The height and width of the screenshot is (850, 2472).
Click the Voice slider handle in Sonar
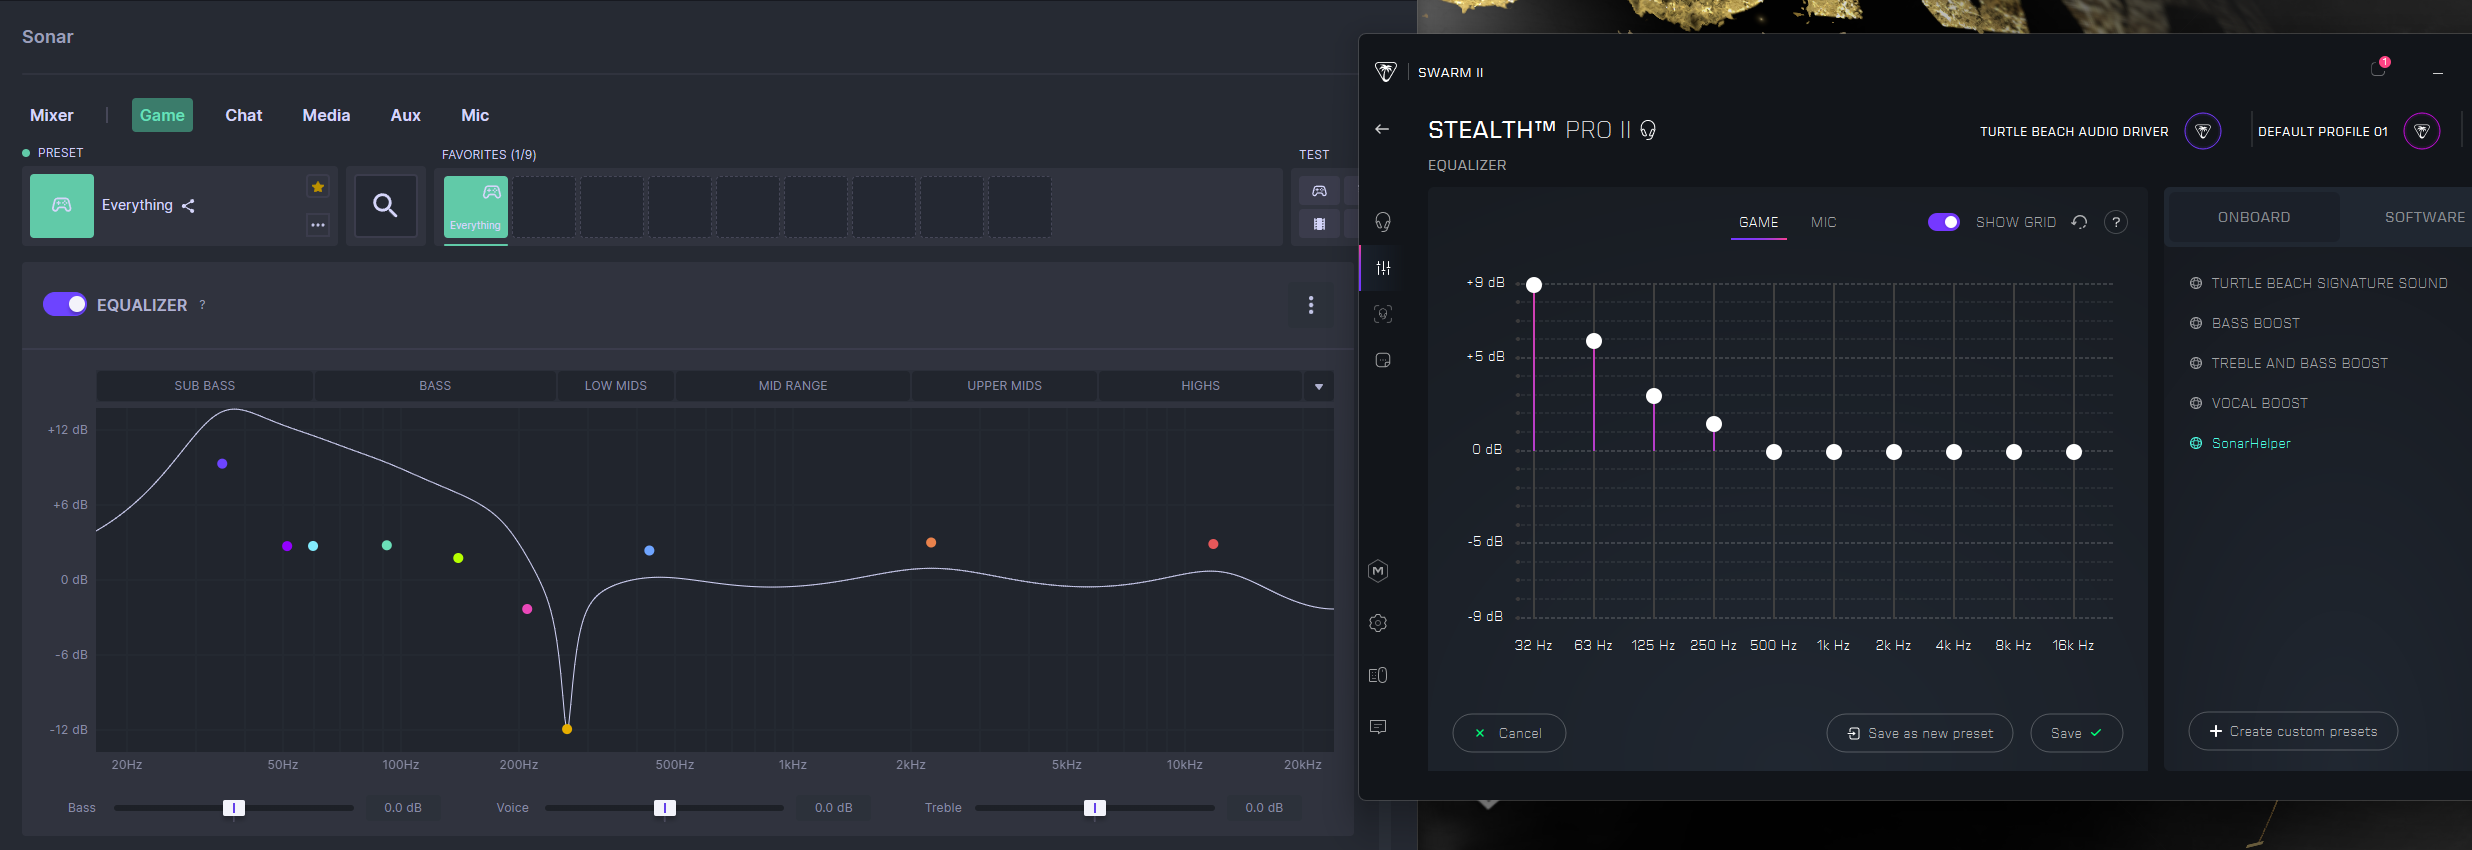click(664, 808)
